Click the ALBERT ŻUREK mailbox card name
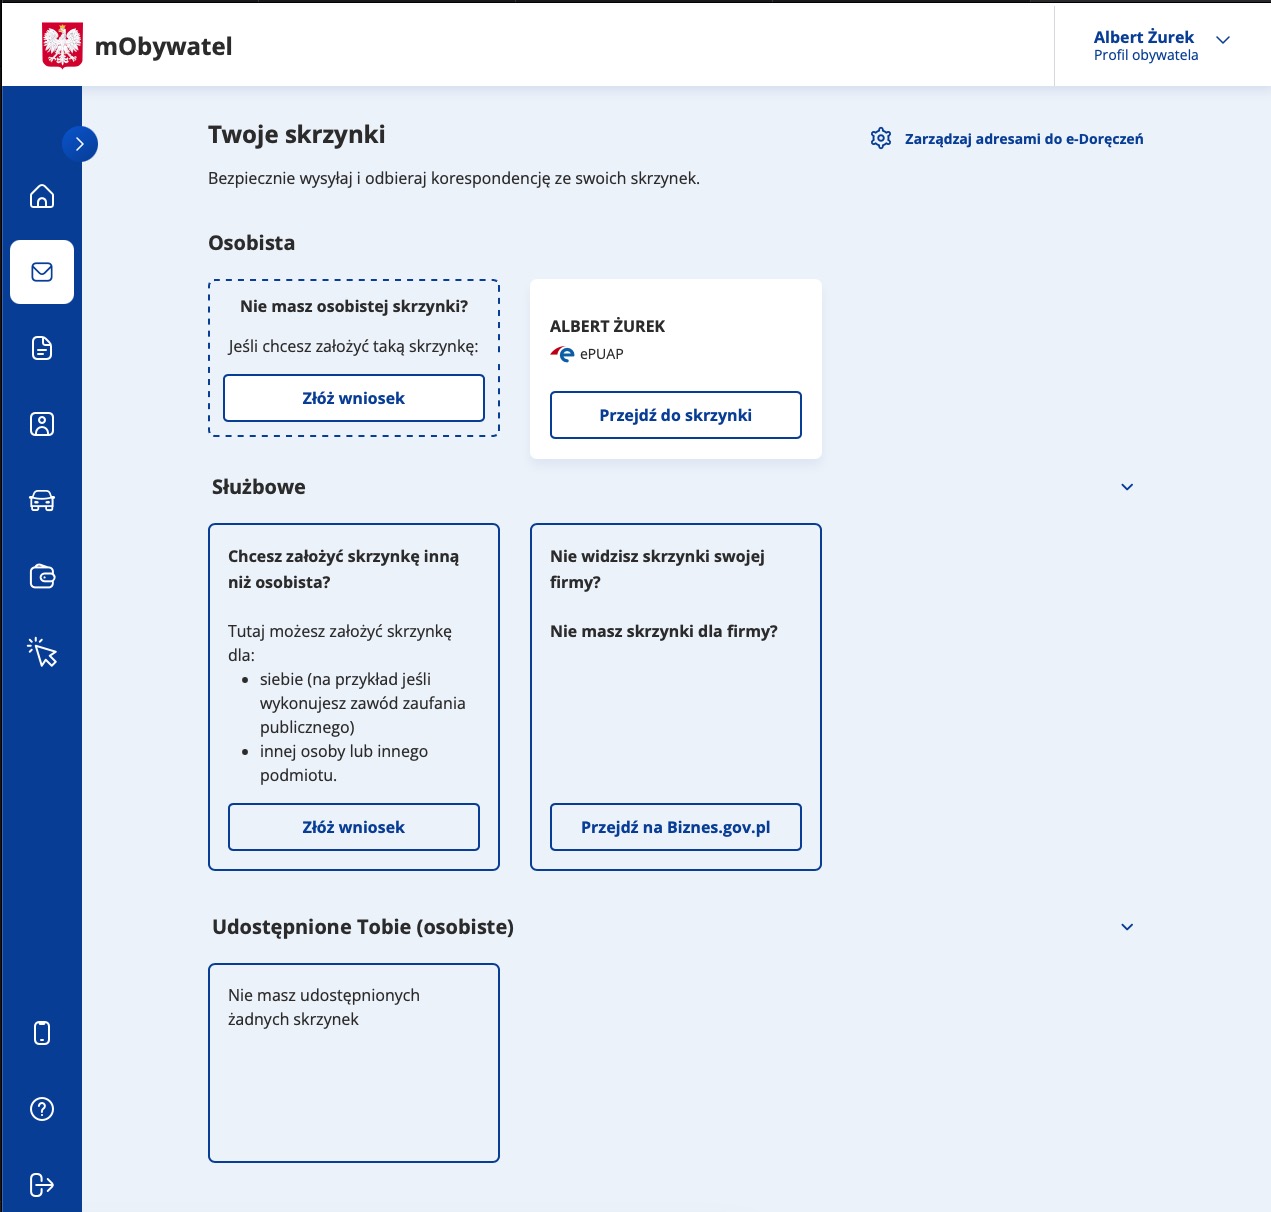 [607, 326]
